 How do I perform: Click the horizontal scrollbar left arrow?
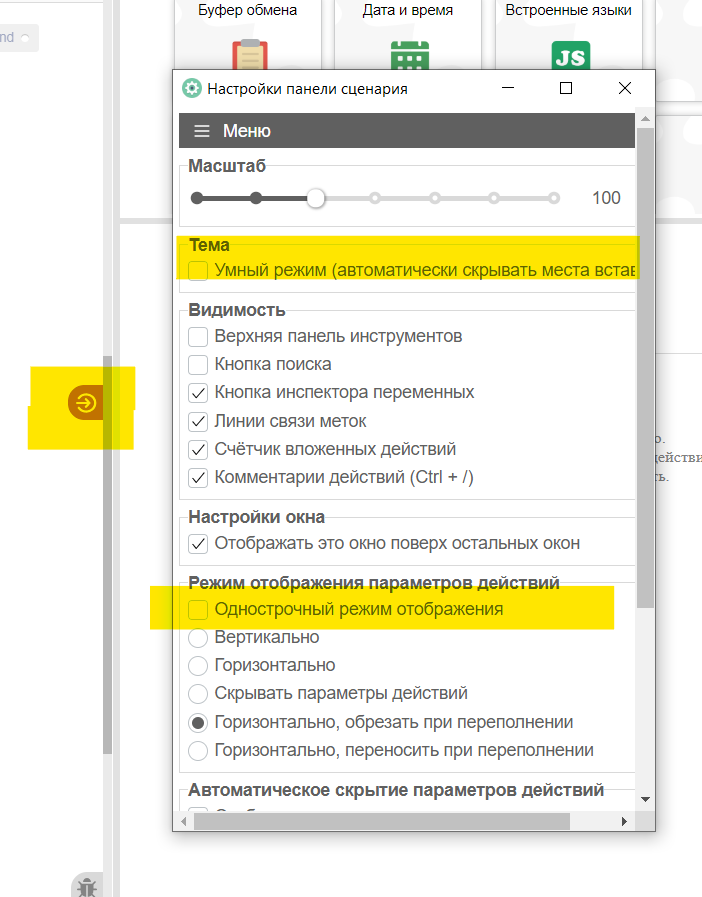[x=184, y=821]
